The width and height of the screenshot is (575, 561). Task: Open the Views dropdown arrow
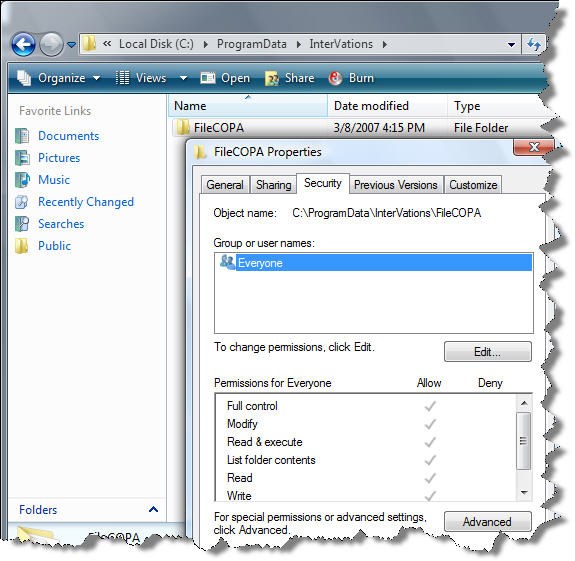[183, 78]
